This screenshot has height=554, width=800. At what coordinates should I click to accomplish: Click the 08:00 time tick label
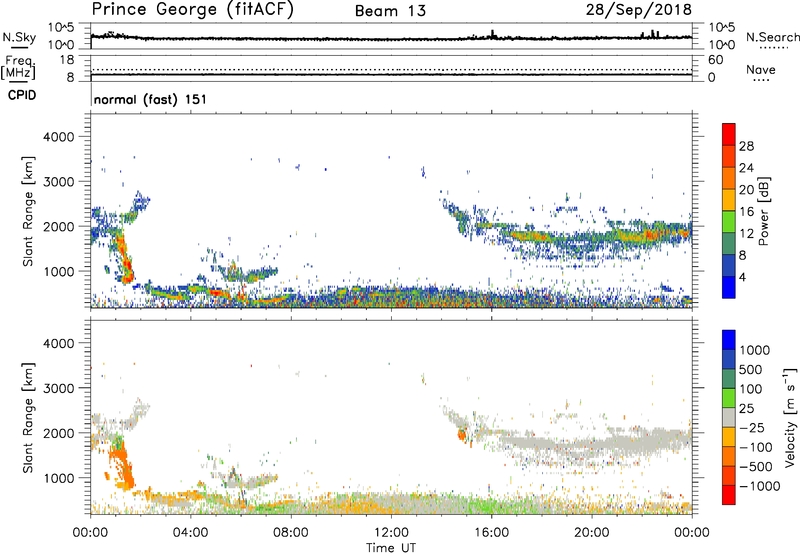[291, 533]
